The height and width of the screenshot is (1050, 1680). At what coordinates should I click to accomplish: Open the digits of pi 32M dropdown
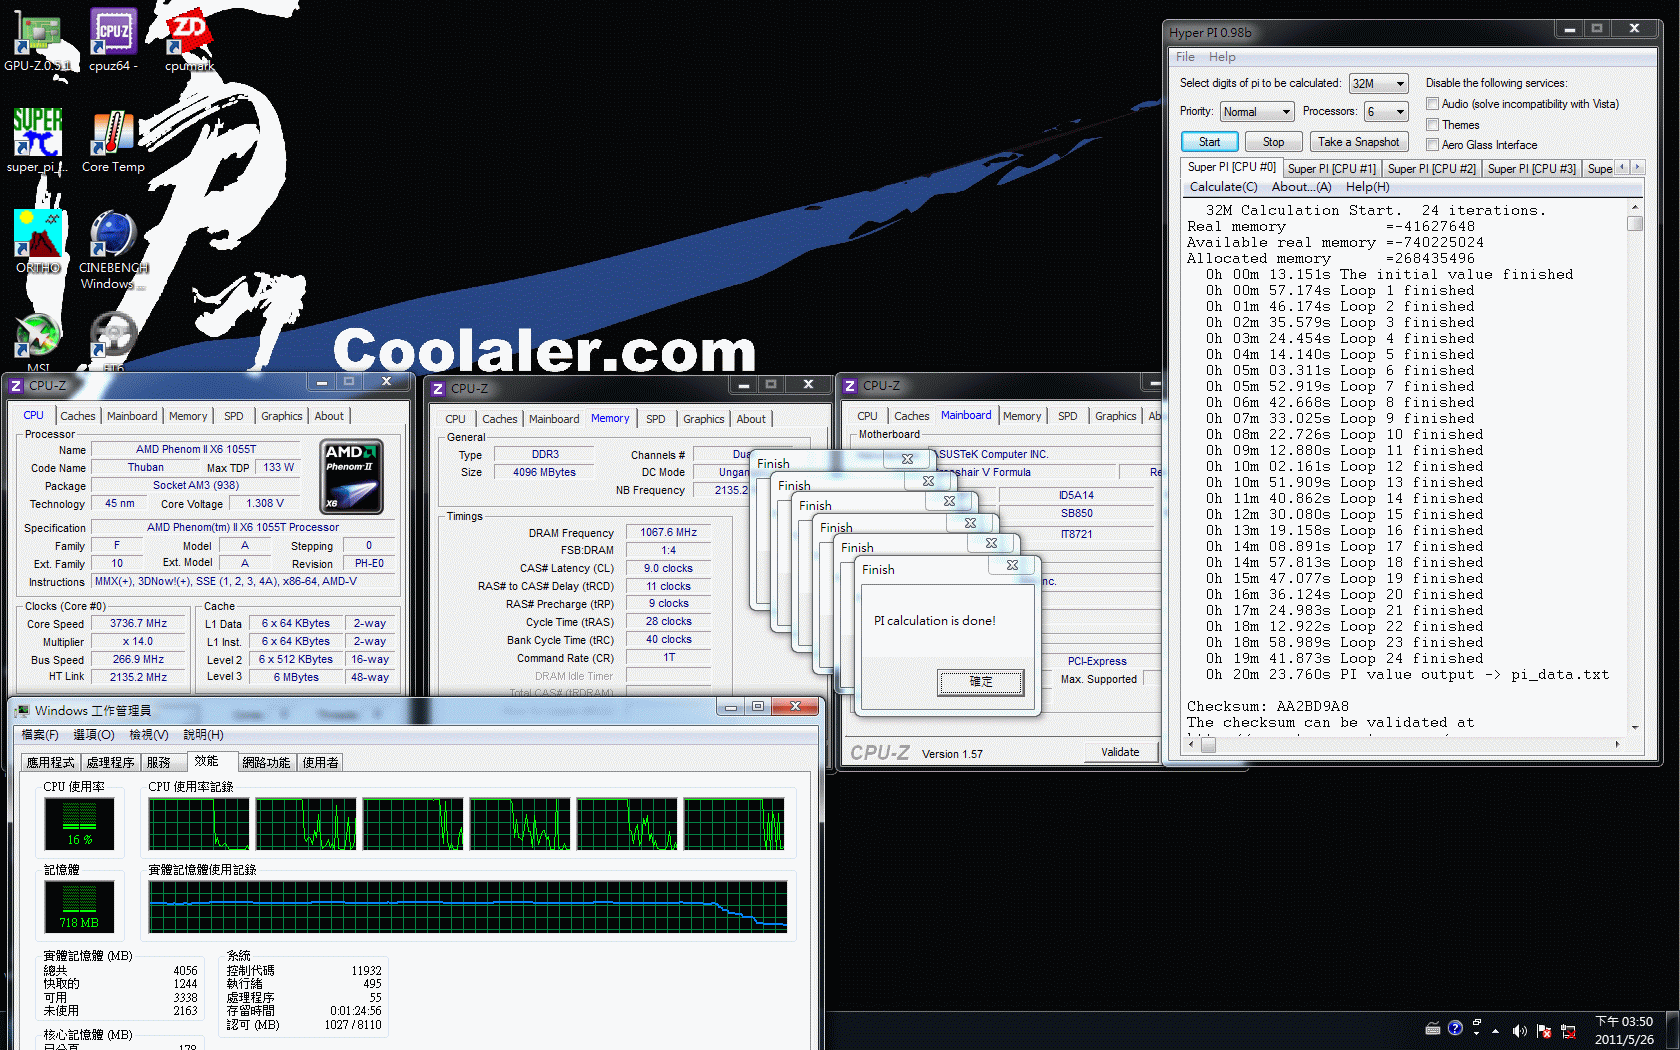point(1379,84)
